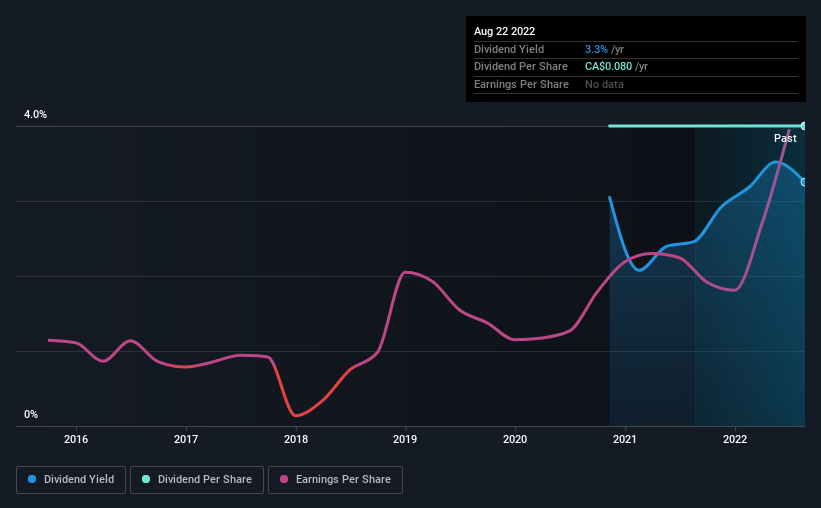The image size is (821, 508).
Task: Click the pink Earnings Per Share legend dot
Action: coord(284,479)
